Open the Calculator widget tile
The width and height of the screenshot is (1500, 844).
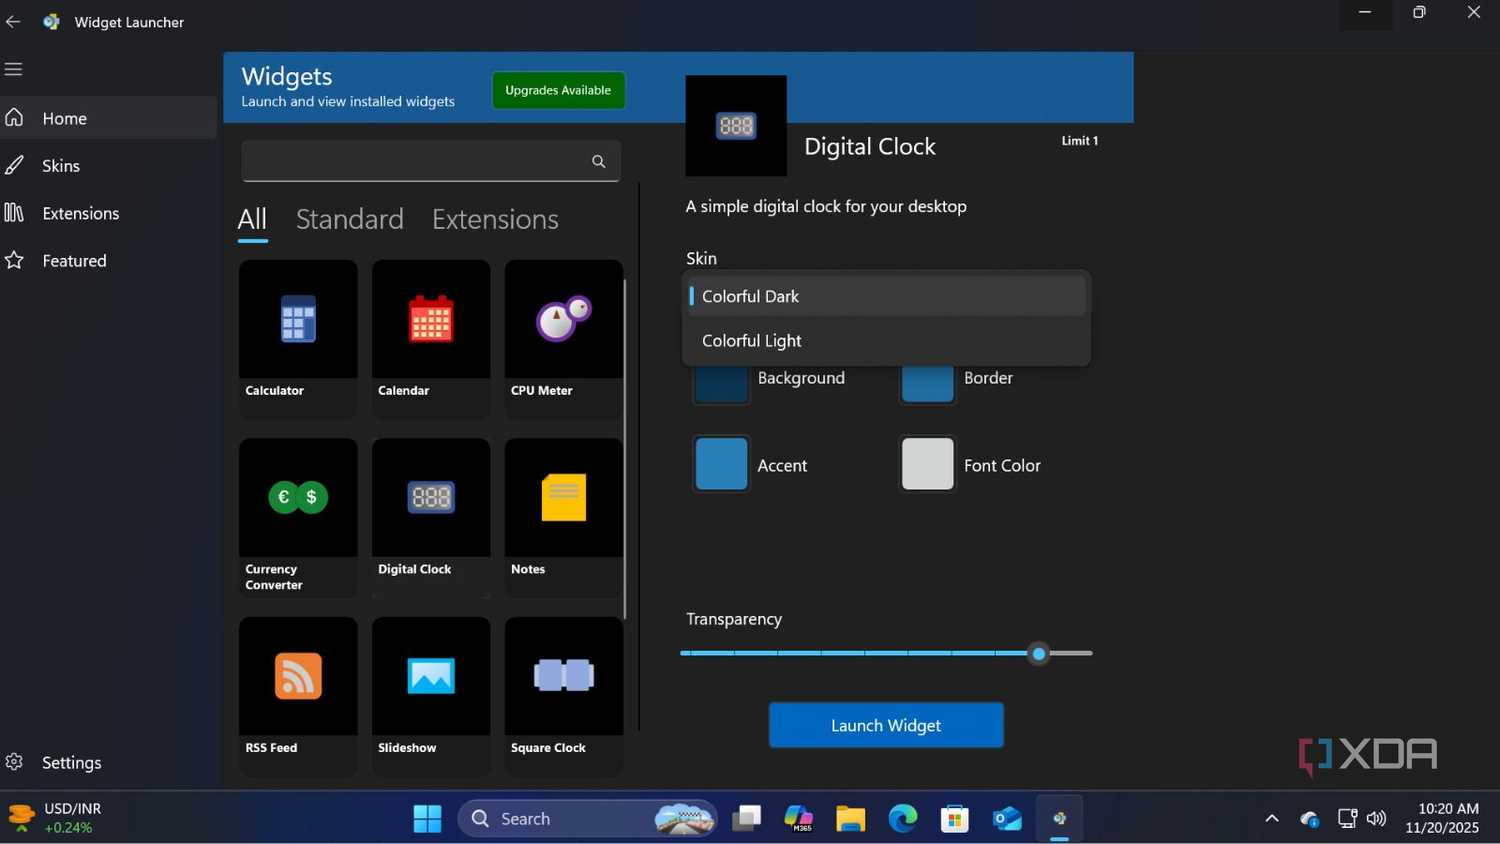point(298,337)
